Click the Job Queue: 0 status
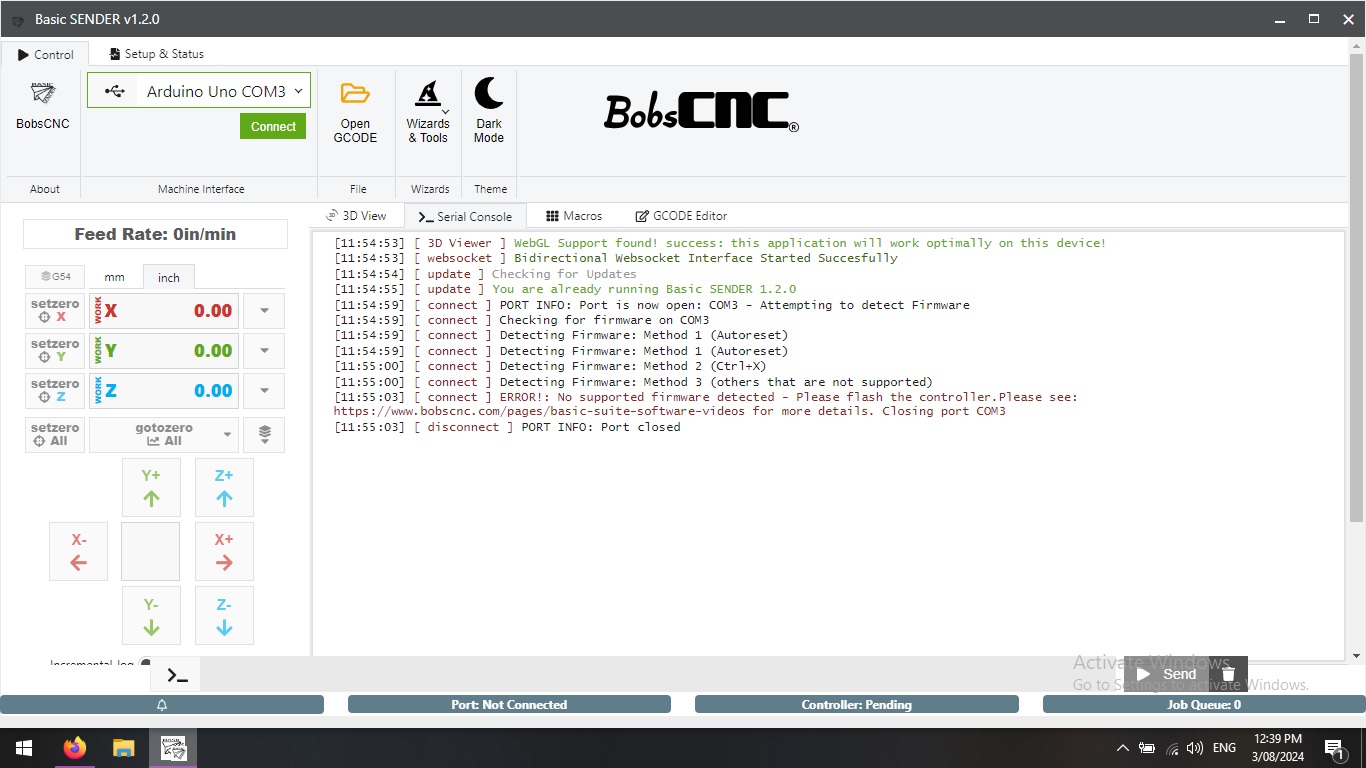The height and width of the screenshot is (768, 1366). pos(1204,704)
